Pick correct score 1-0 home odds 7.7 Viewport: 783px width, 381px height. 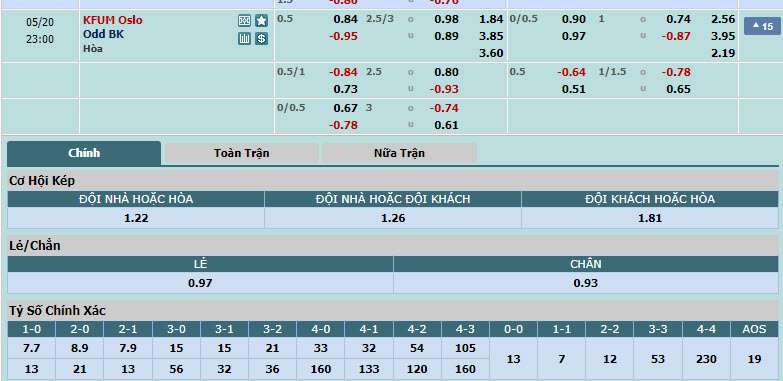31,348
